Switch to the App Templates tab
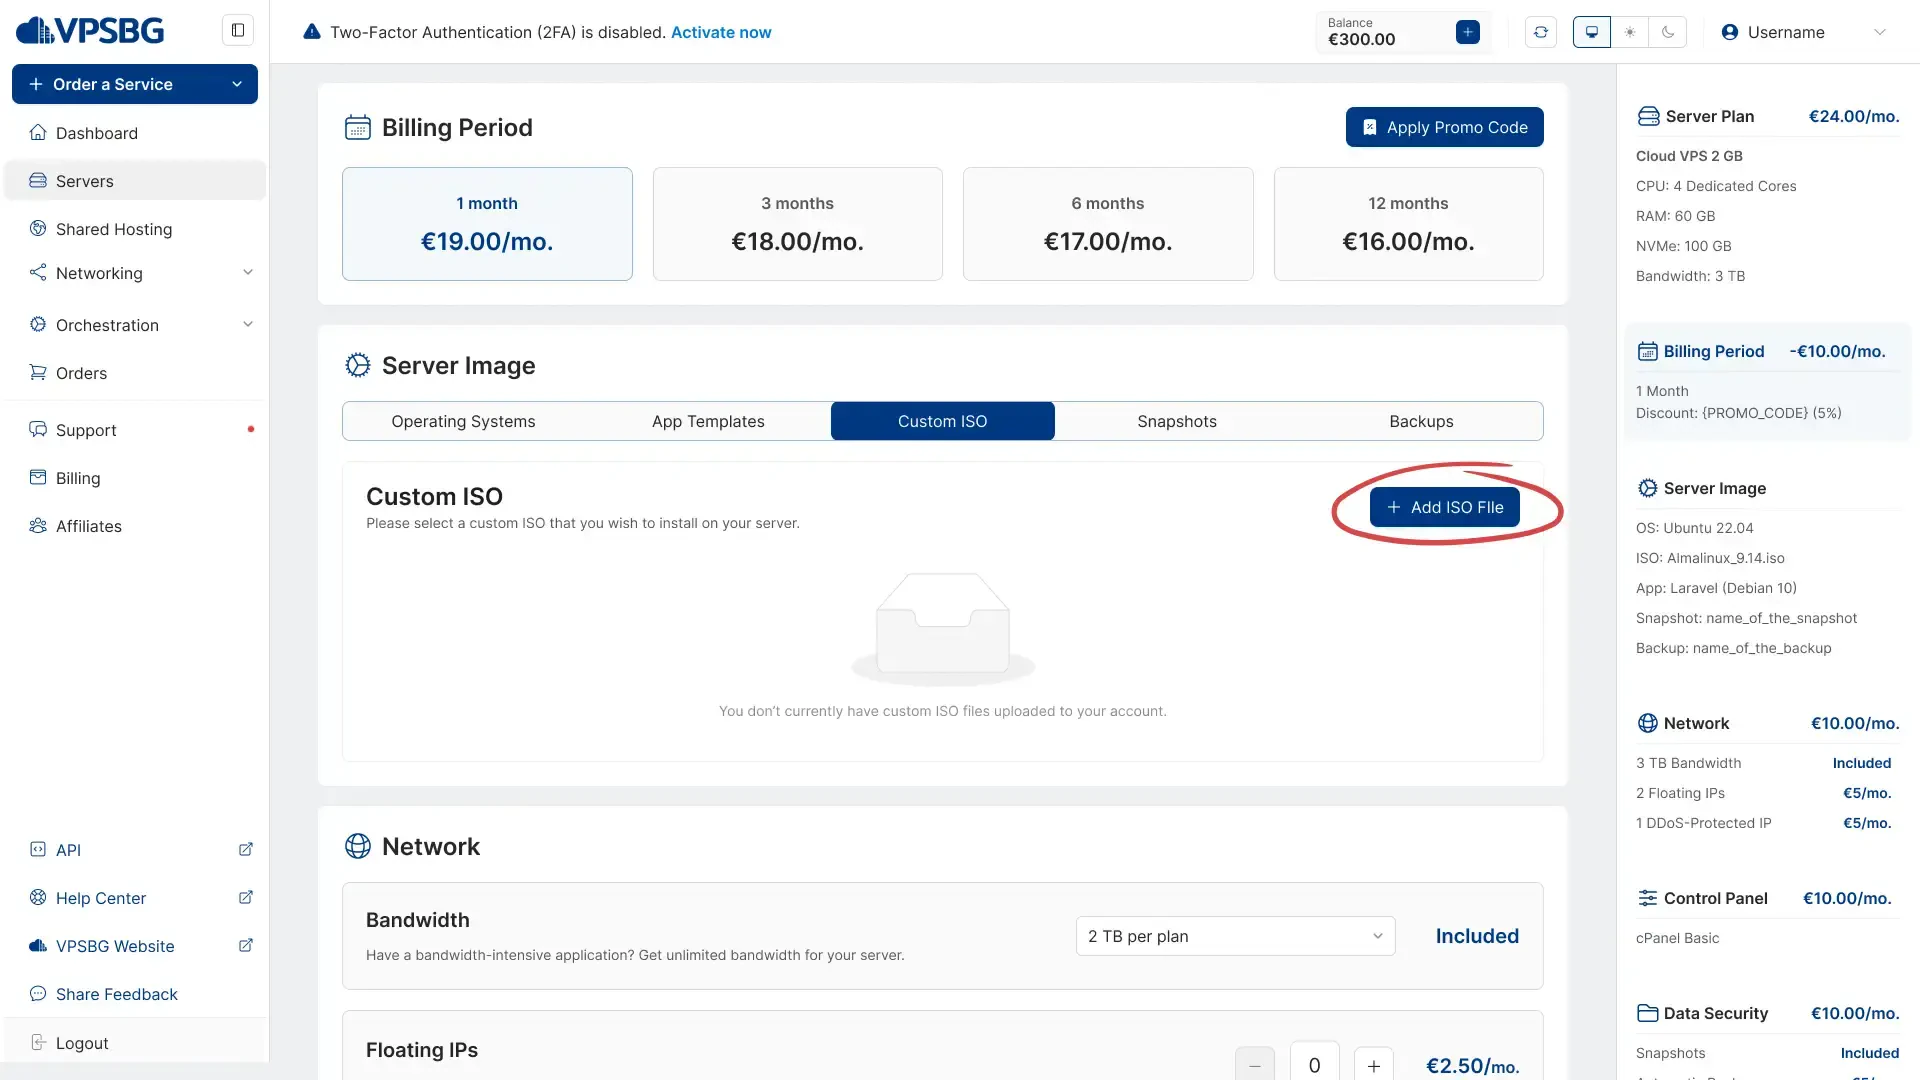This screenshot has height=1080, width=1920. [x=708, y=421]
